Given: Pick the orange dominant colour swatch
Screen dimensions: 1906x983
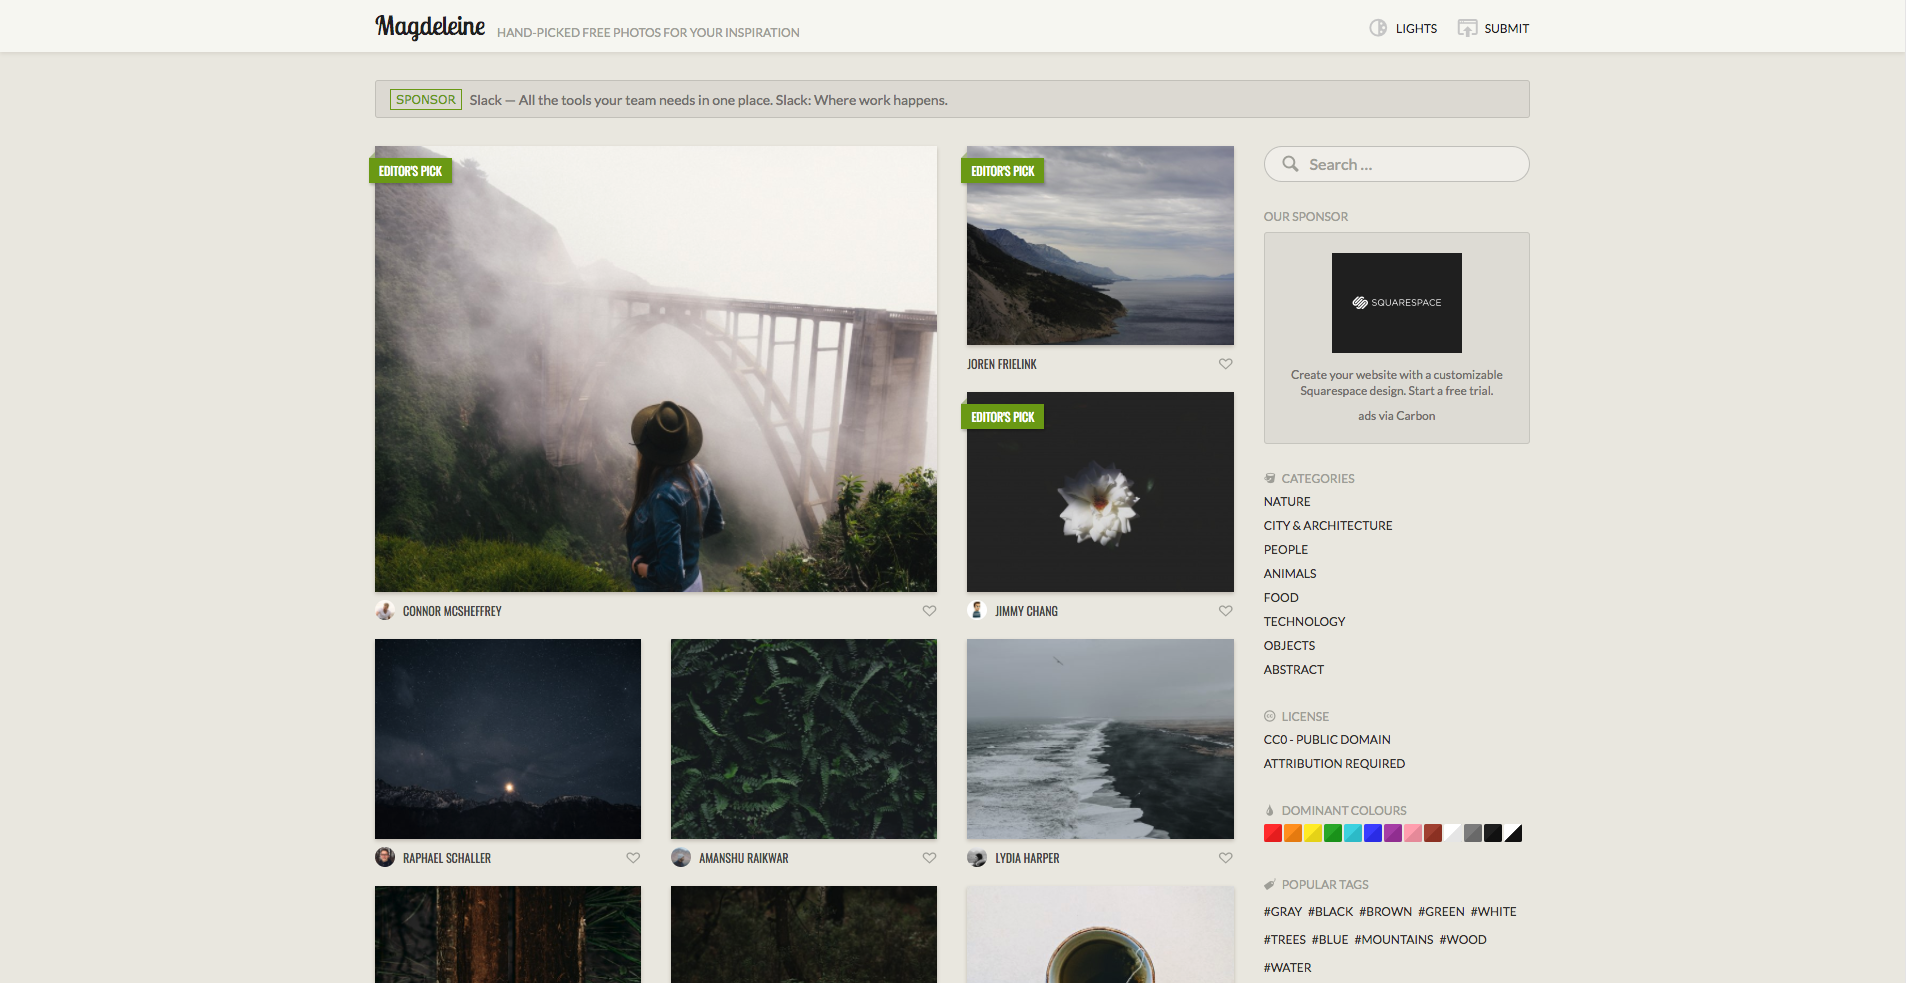Looking at the screenshot, I should pos(1293,833).
